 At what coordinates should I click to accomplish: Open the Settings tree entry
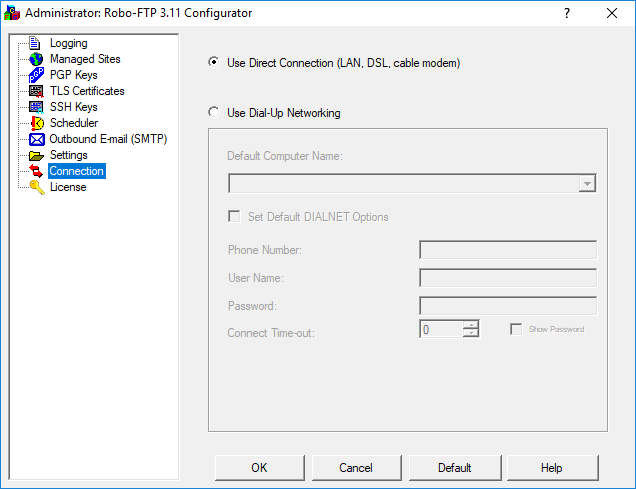69,155
